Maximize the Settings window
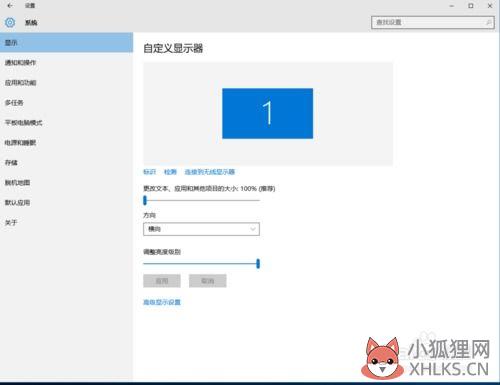The height and width of the screenshot is (385, 500). (x=471, y=6)
